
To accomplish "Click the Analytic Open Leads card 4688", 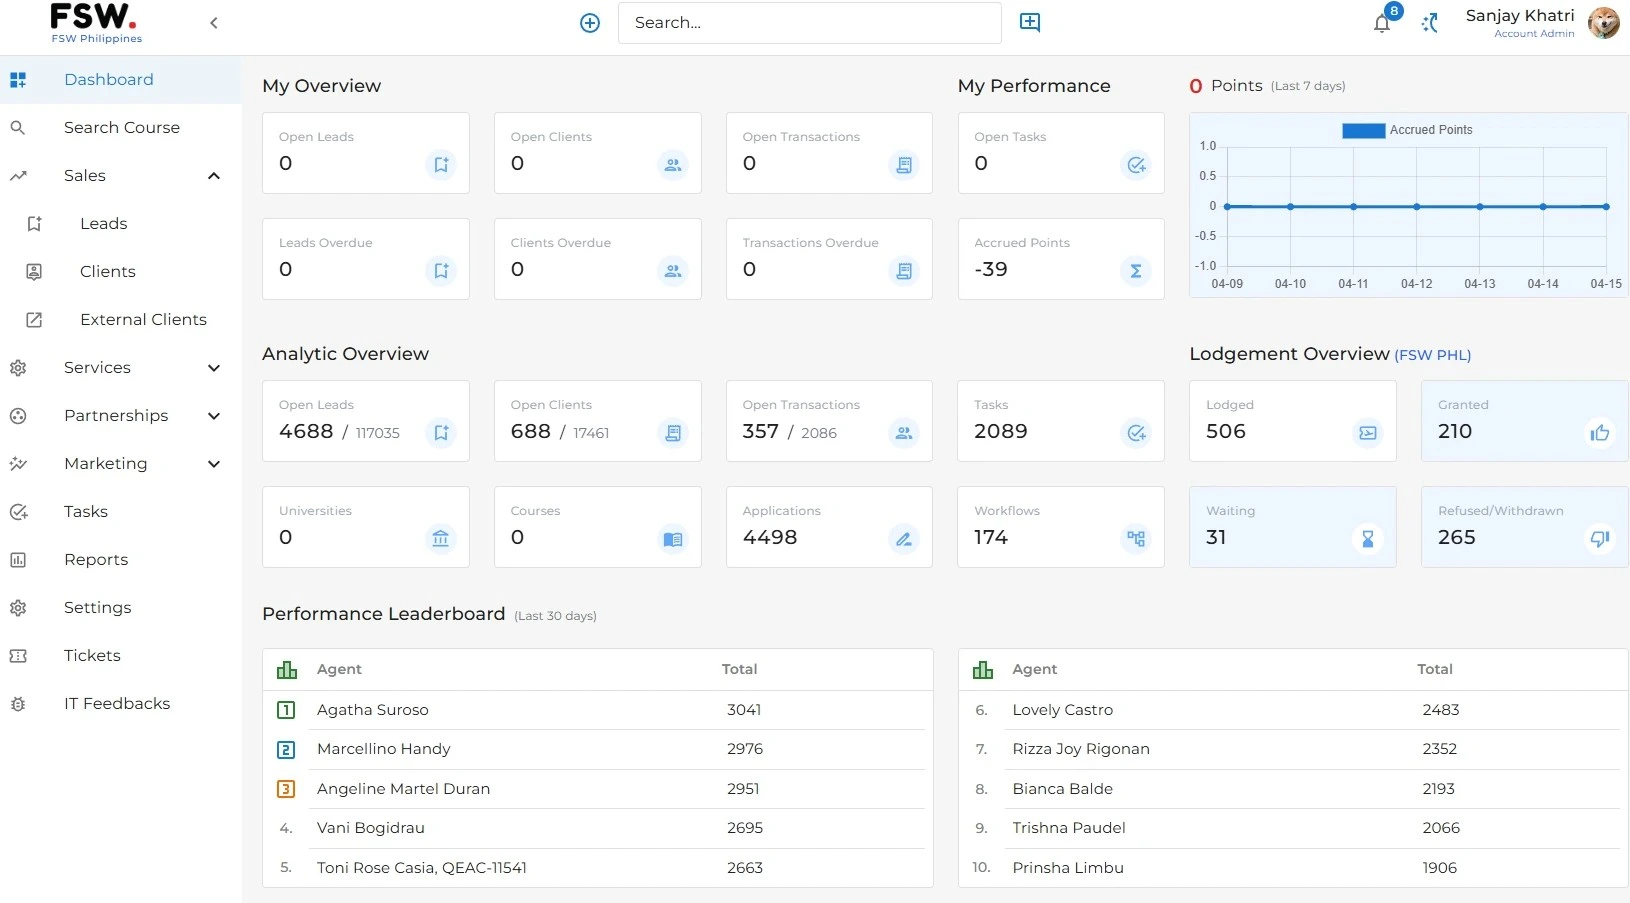I will [366, 421].
